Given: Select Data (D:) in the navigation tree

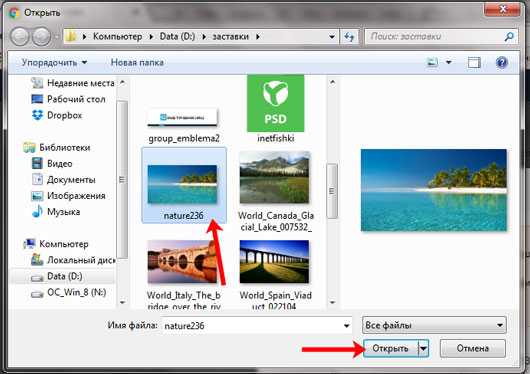Looking at the screenshot, I should click(x=64, y=276).
